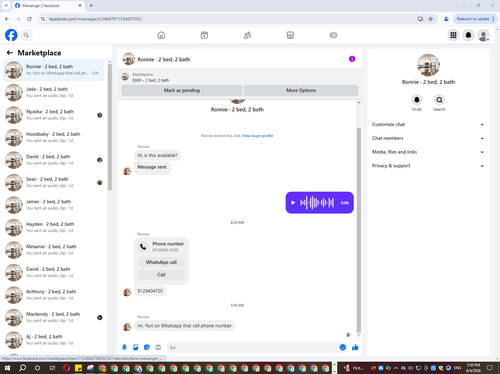
Task: Open the Facebook menu grid icon
Action: pyautogui.click(x=453, y=35)
